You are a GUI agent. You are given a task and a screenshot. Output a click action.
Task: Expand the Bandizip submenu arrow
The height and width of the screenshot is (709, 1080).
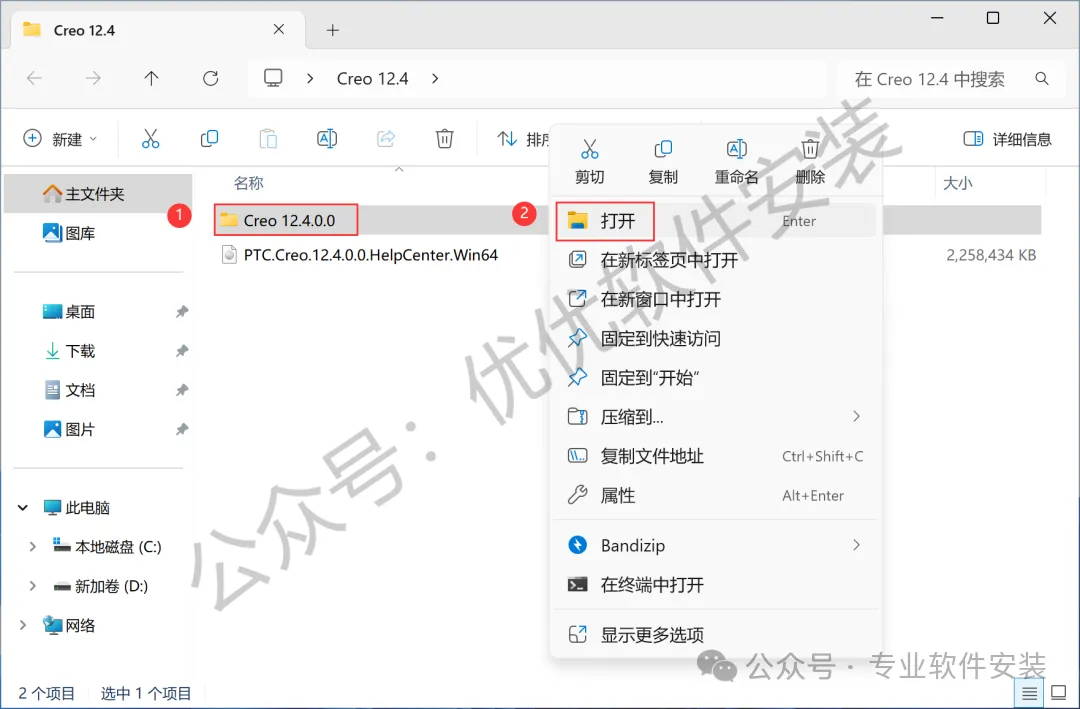[856, 545]
